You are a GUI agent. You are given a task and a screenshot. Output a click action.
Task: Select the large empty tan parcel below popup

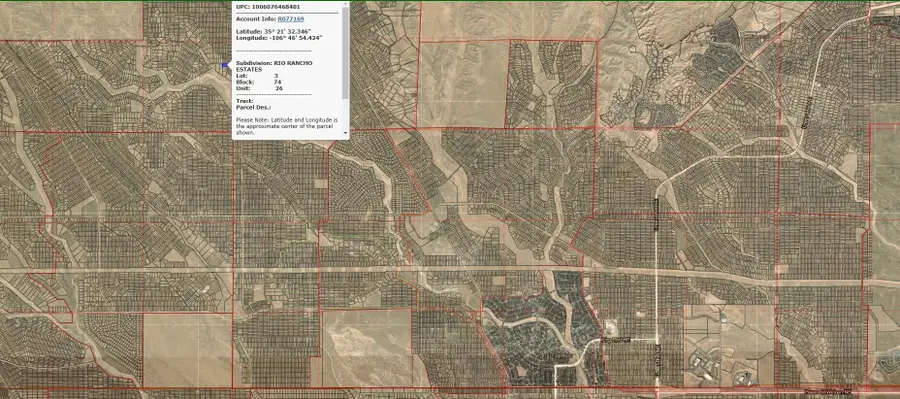(x=187, y=350)
